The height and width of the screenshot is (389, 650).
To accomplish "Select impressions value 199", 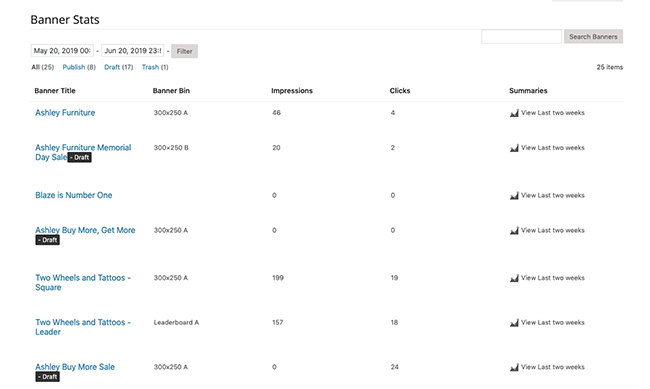I will click(x=278, y=278).
